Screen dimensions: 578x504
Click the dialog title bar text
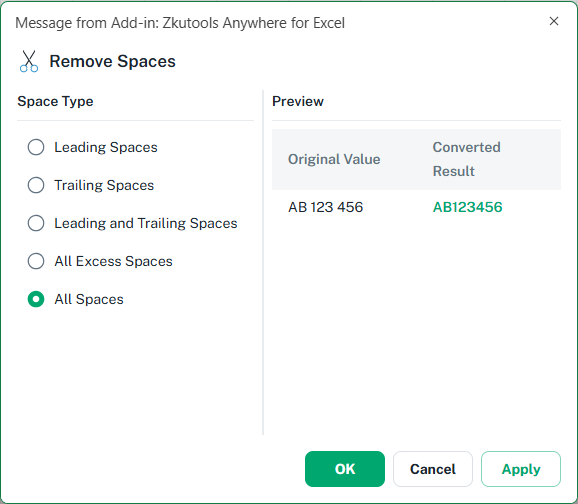click(180, 23)
